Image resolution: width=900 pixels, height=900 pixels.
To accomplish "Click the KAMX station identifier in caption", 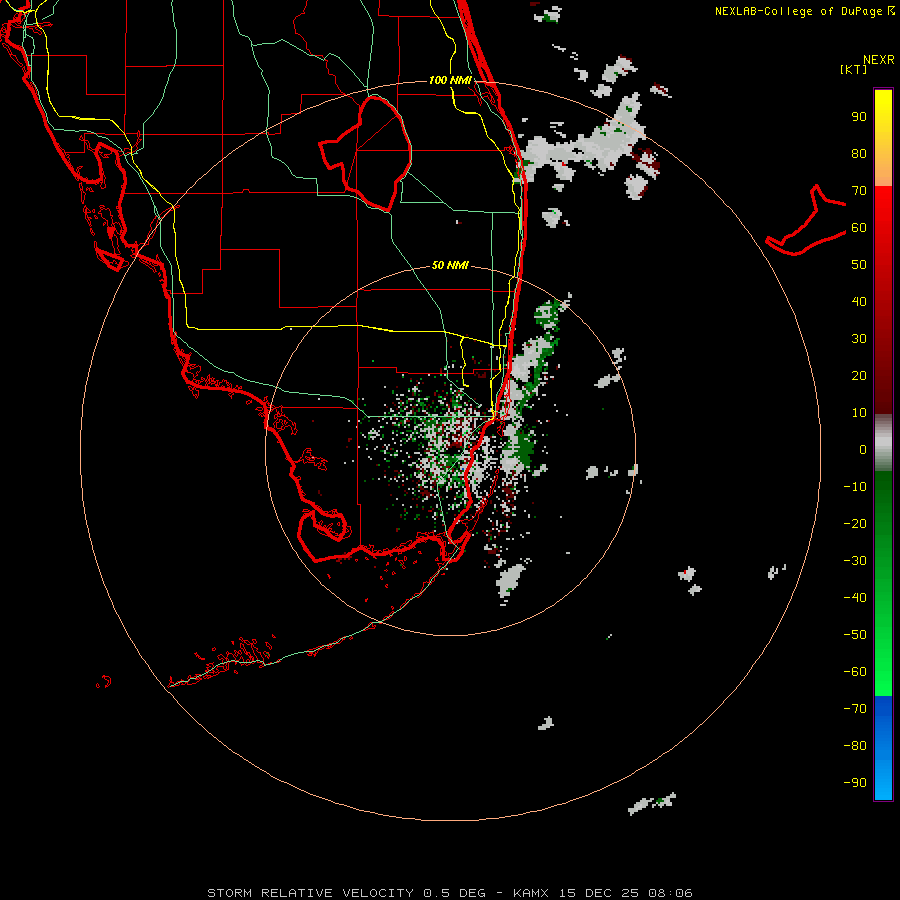I will pyautogui.click(x=530, y=893).
